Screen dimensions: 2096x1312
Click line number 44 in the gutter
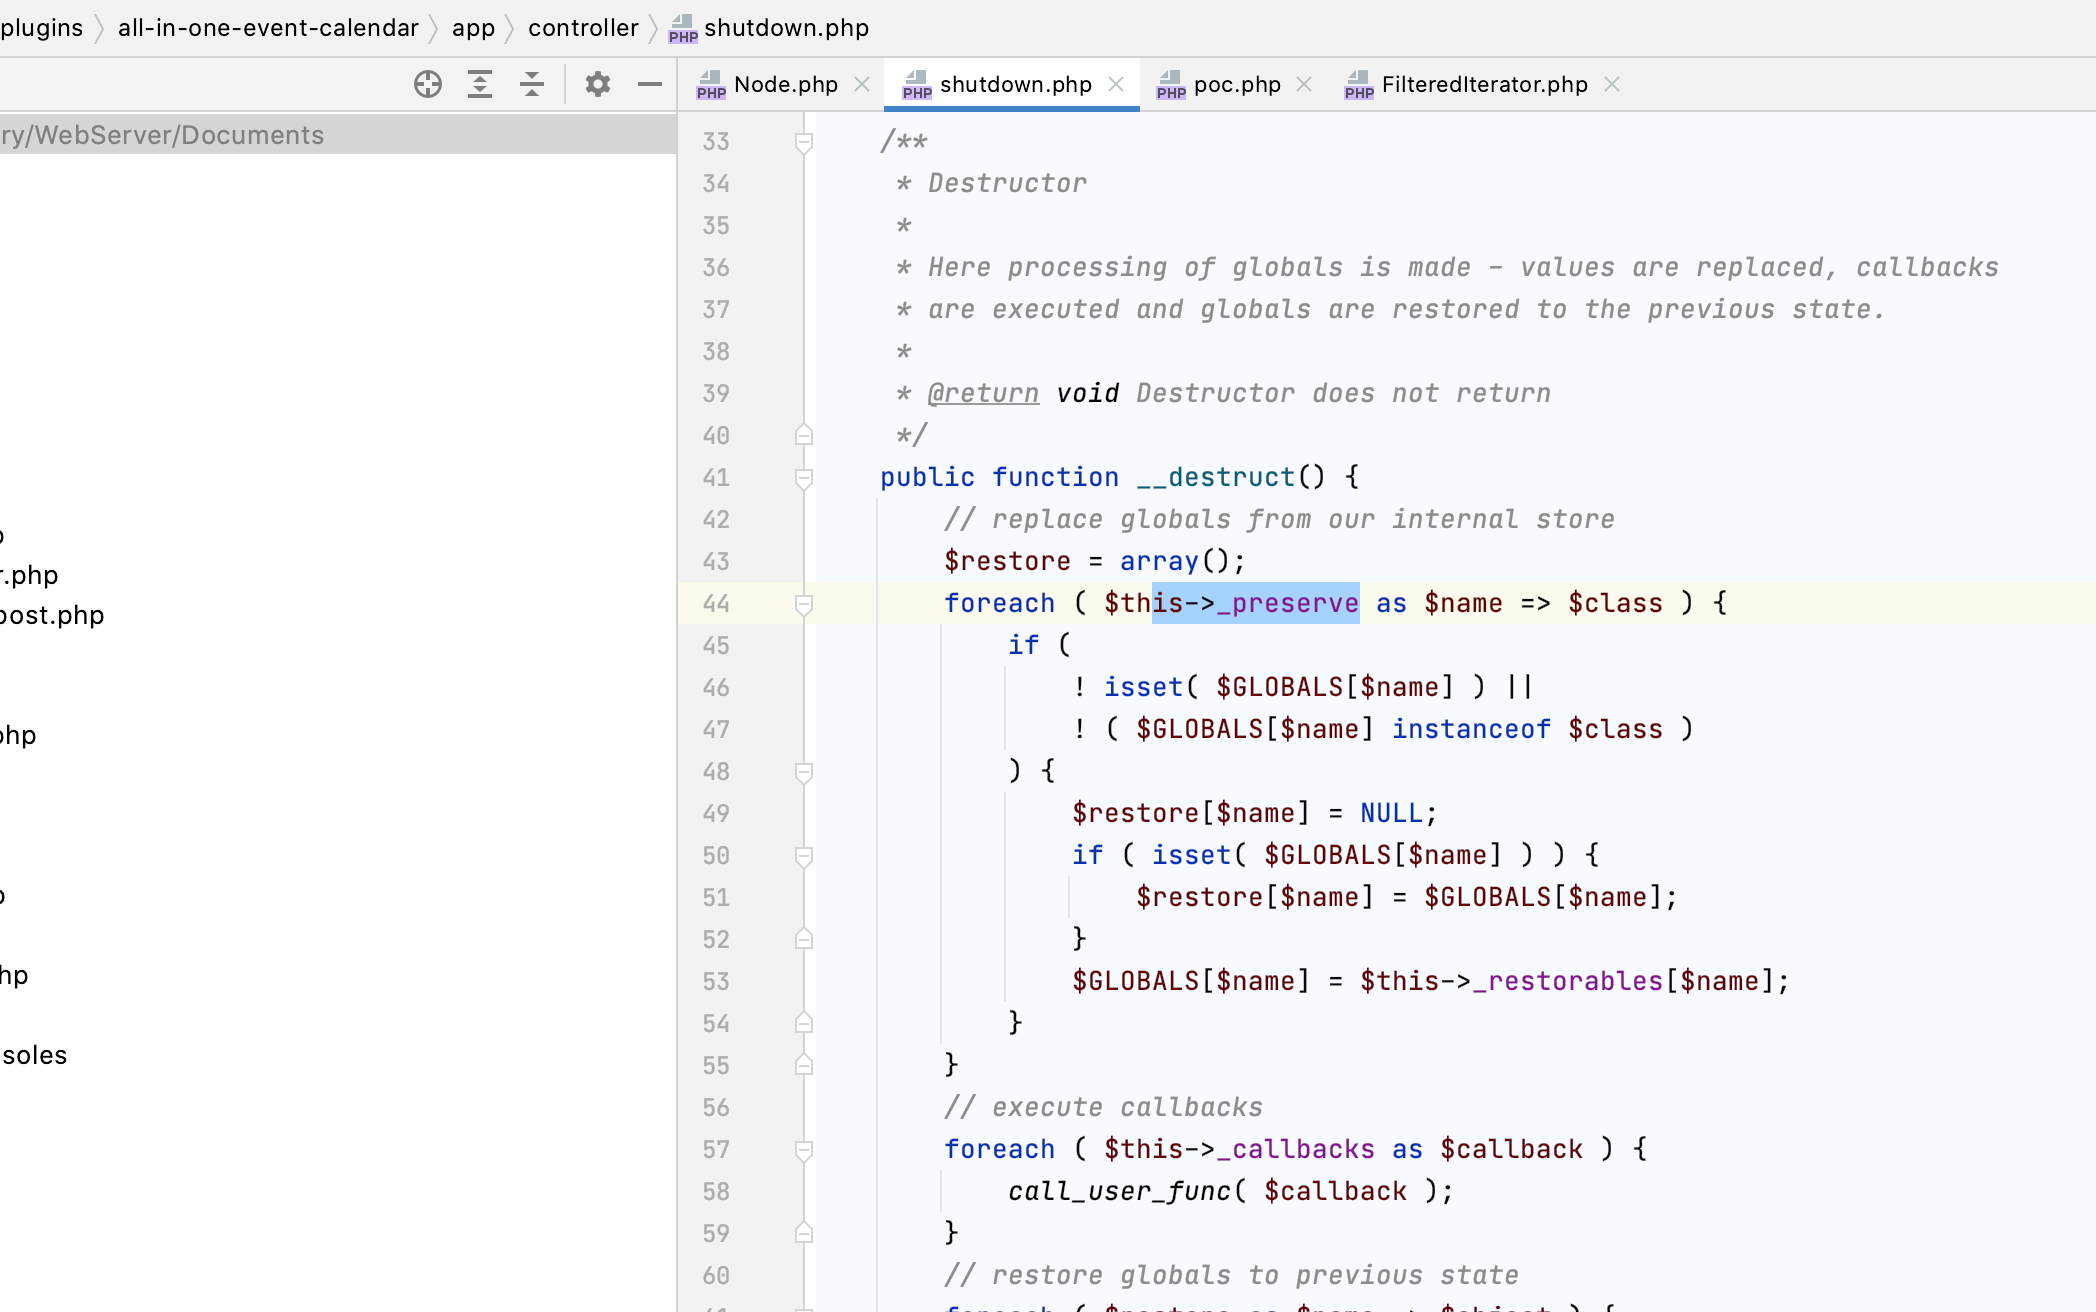click(716, 603)
